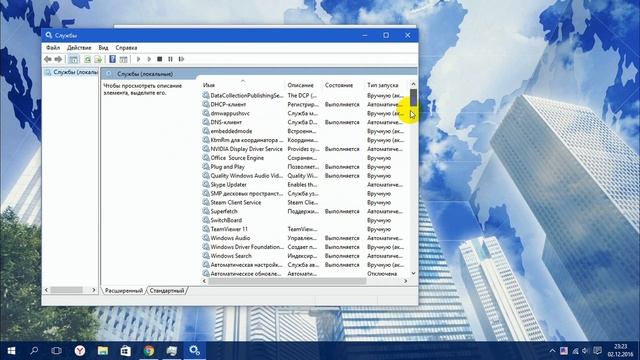This screenshot has height=360, width=640.
Task: Click the services list horizontal scroll-right arrow
Action: point(405,281)
